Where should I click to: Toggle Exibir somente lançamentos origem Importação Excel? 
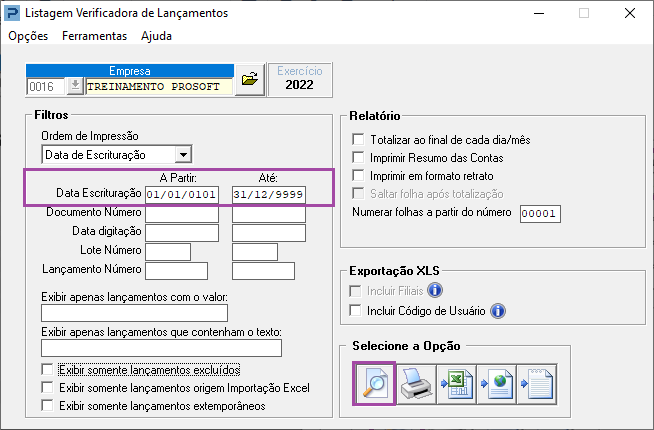pyautogui.click(x=47, y=387)
